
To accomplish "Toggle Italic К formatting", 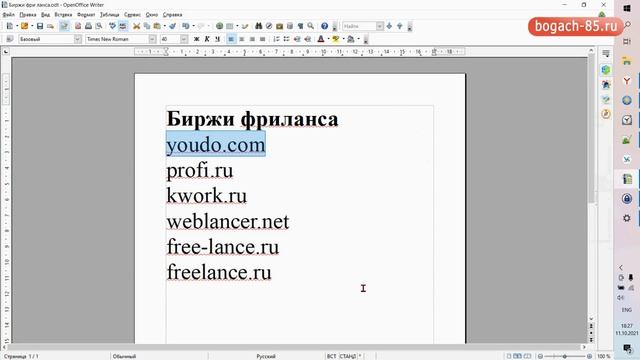I will [207, 39].
